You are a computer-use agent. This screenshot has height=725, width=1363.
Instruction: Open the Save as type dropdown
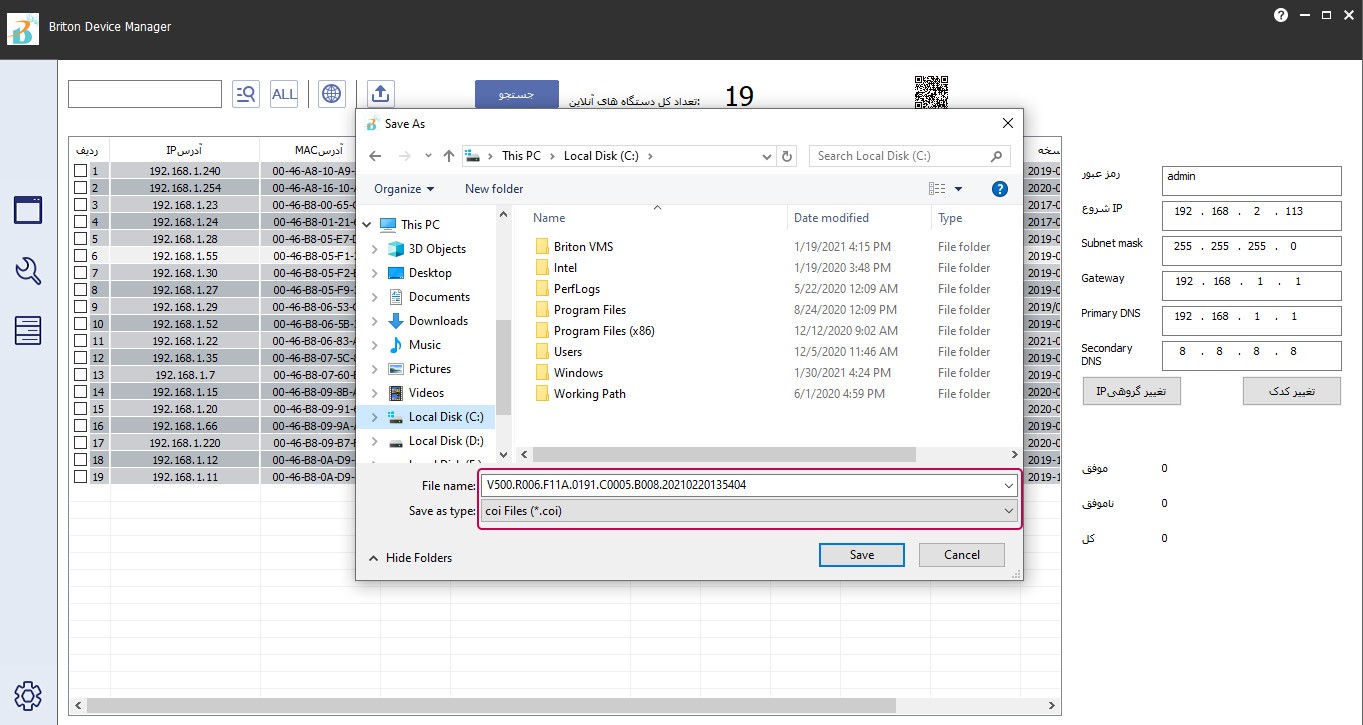click(x=748, y=511)
